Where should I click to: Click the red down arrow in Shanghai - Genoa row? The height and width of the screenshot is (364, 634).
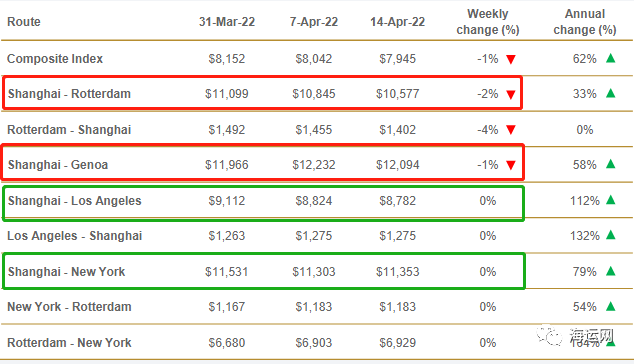[511, 165]
